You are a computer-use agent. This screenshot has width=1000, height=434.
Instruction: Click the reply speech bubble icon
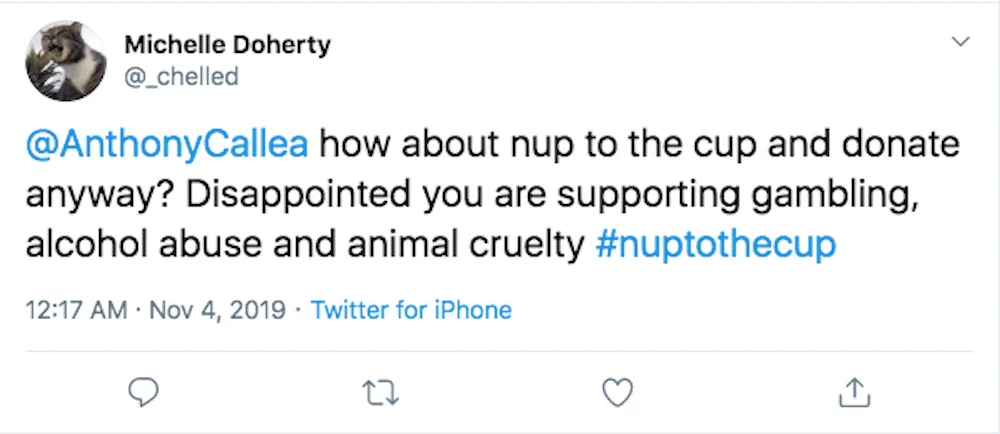(x=143, y=393)
